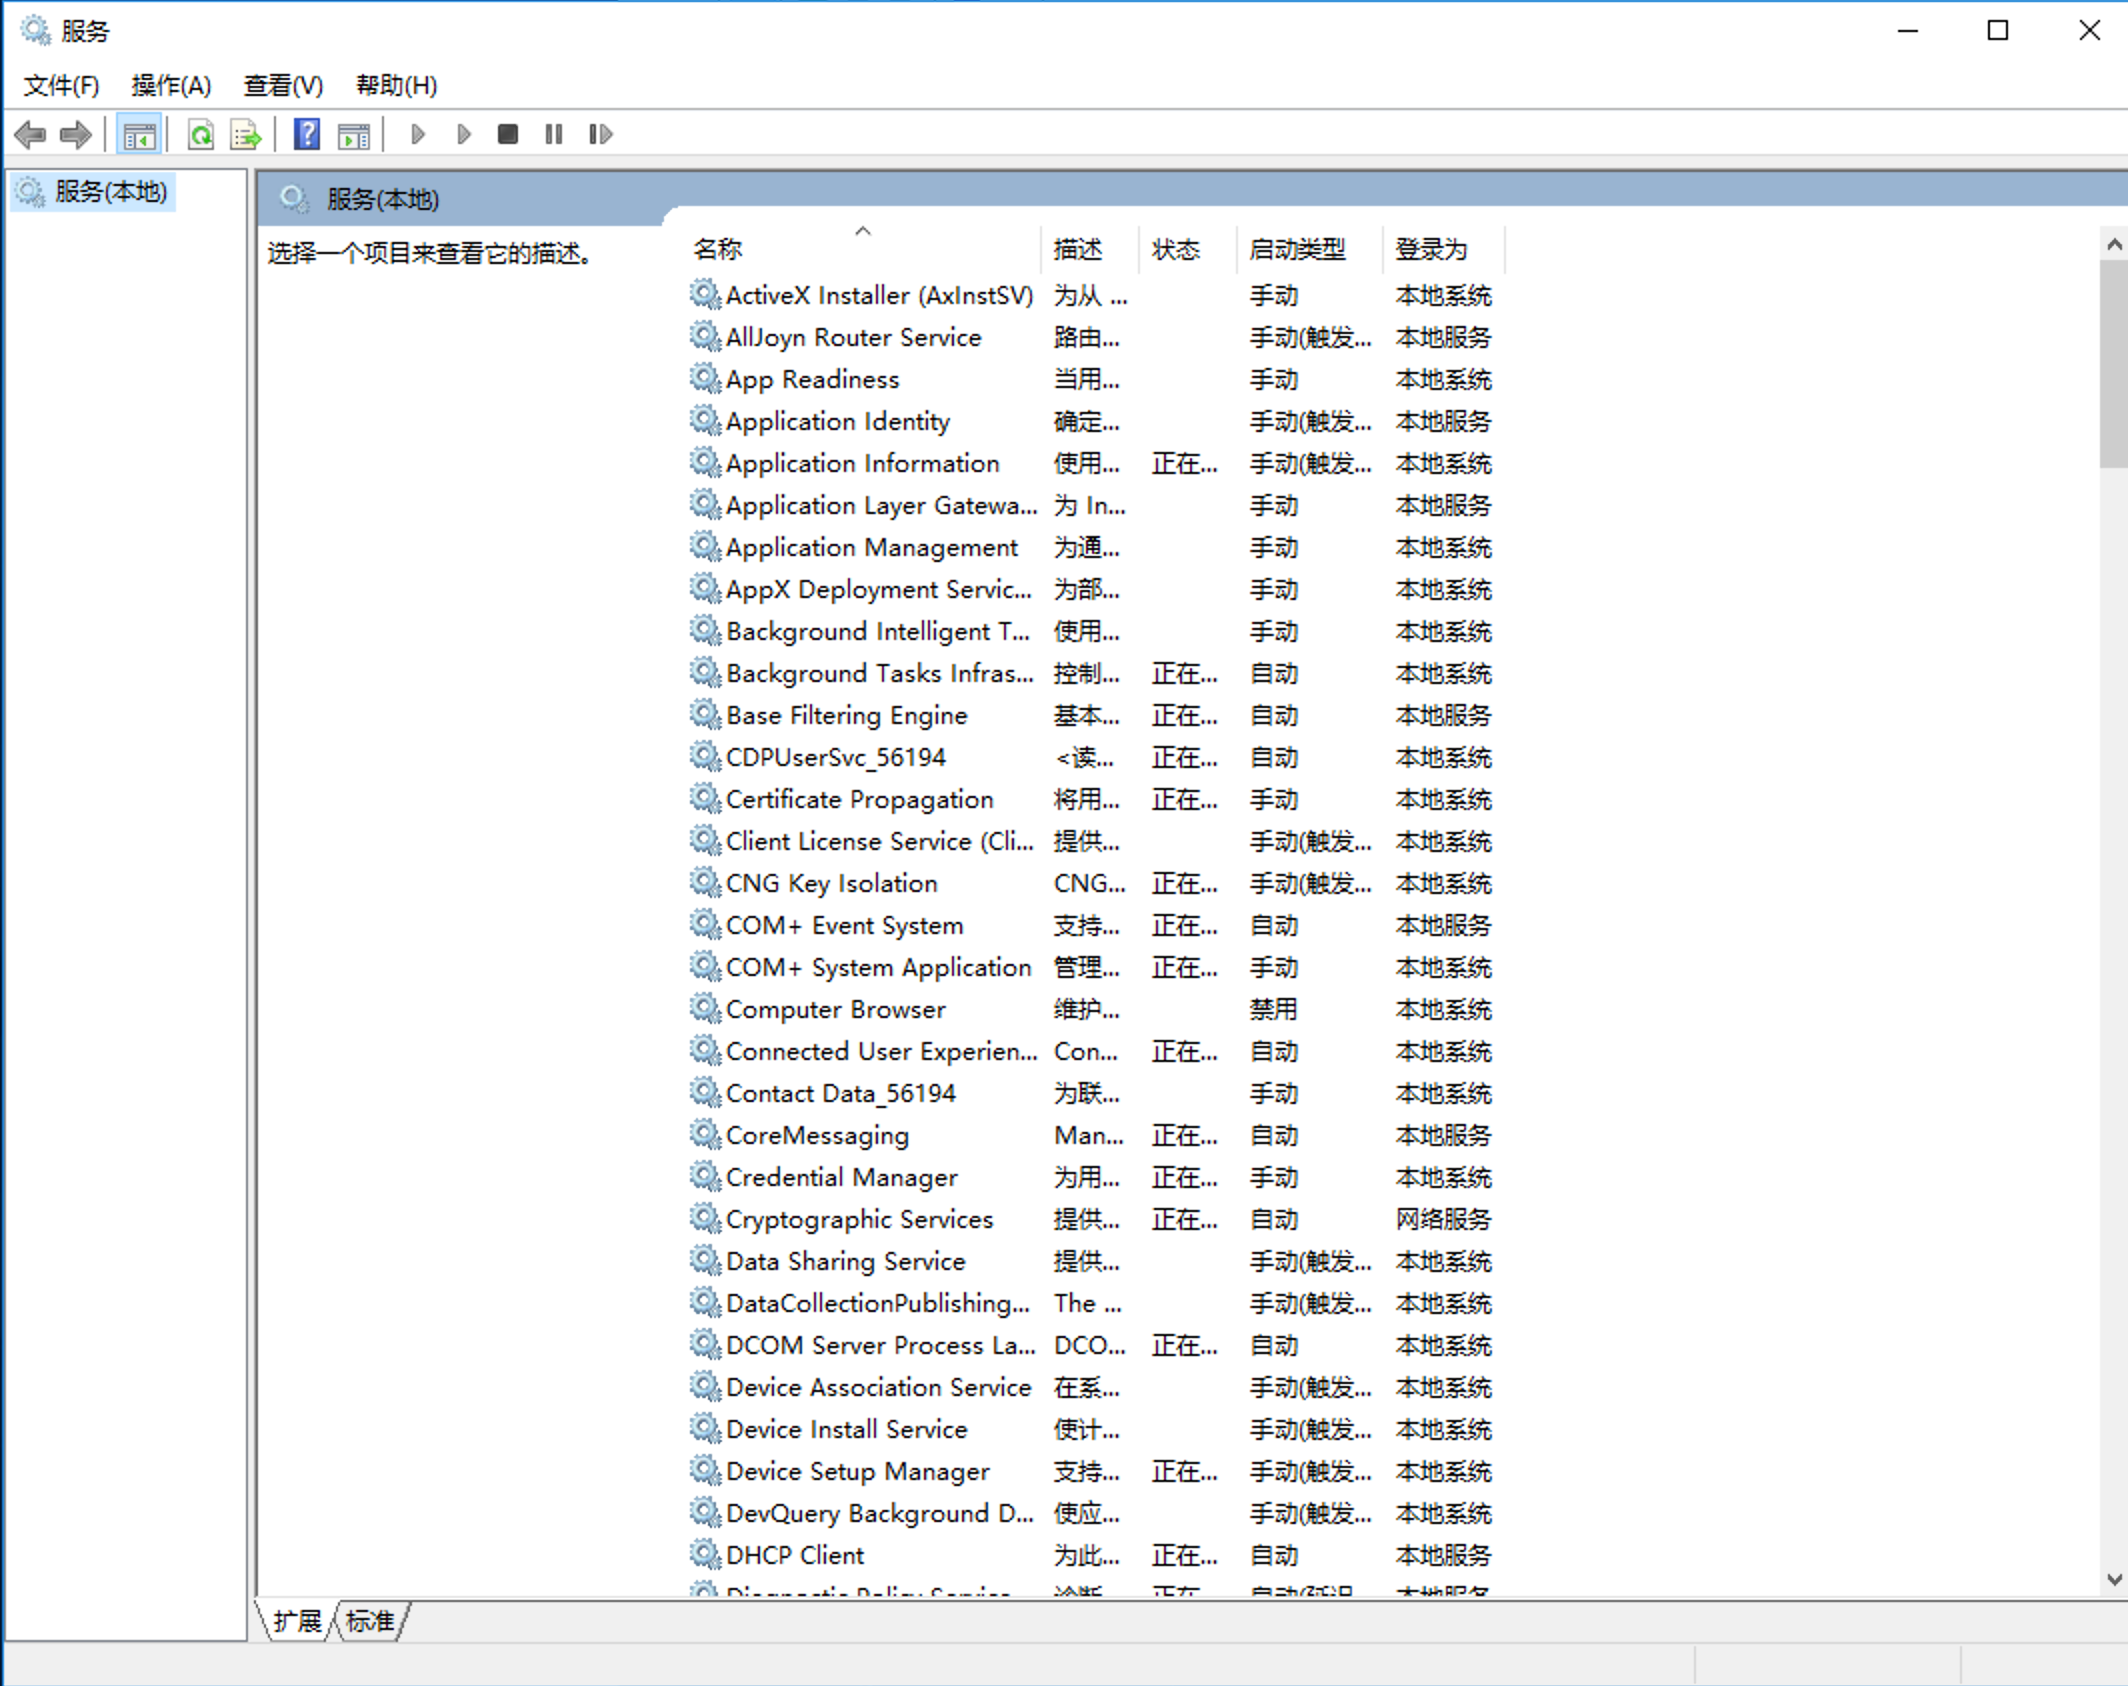Click the scrollbar down arrow

click(2113, 1579)
